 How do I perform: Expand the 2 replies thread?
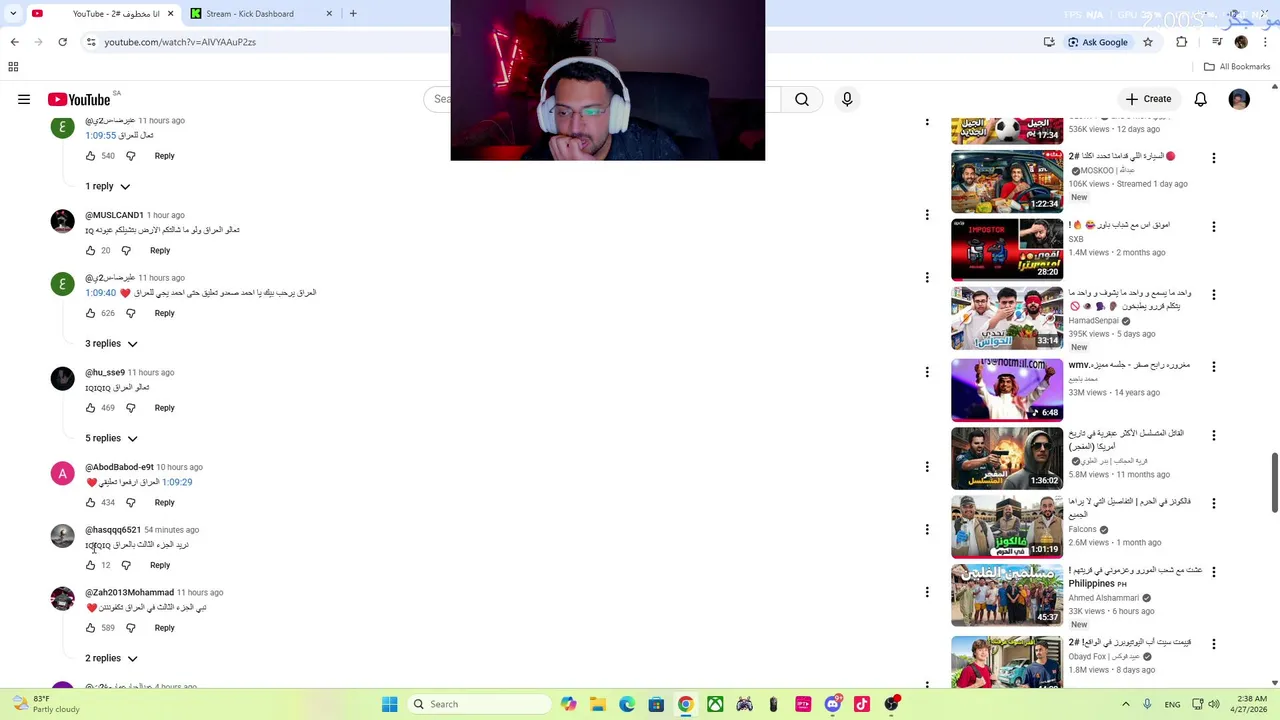coord(111,658)
